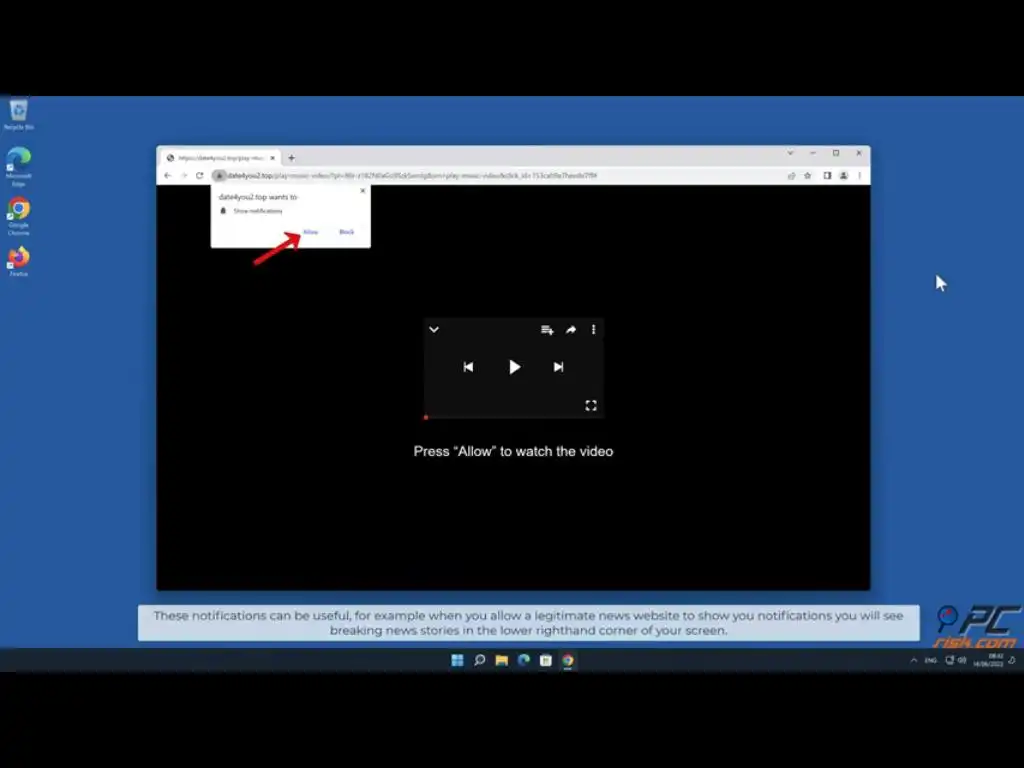Open Chrome profile menu

pyautogui.click(x=844, y=176)
